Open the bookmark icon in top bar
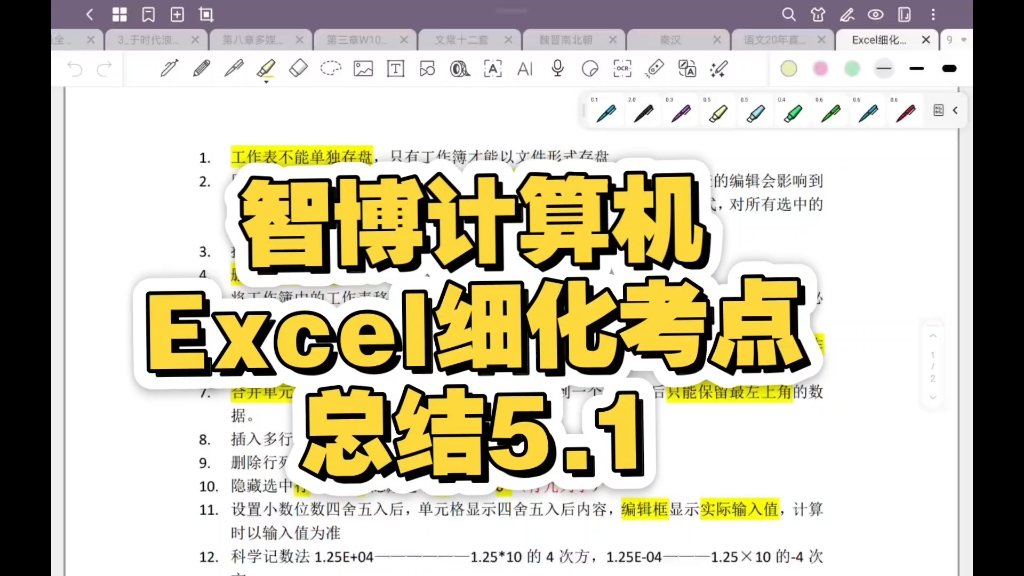1024x576 pixels. pyautogui.click(x=148, y=14)
